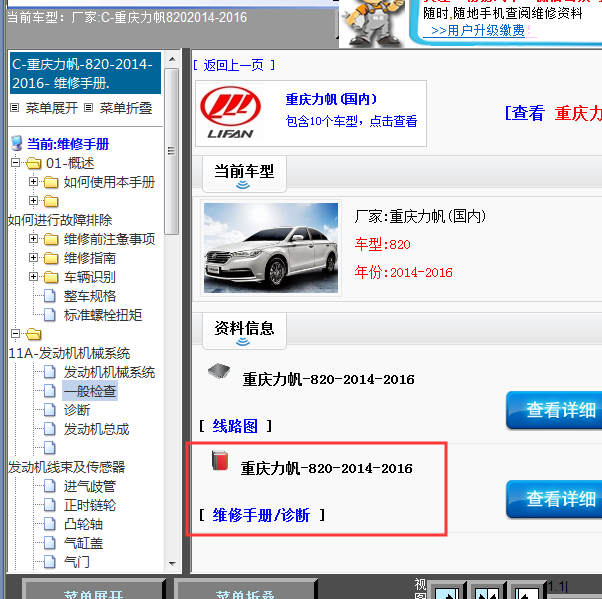Click the 菜单展开 button in bottom bar
This screenshot has height=599, width=602.
click(94, 590)
